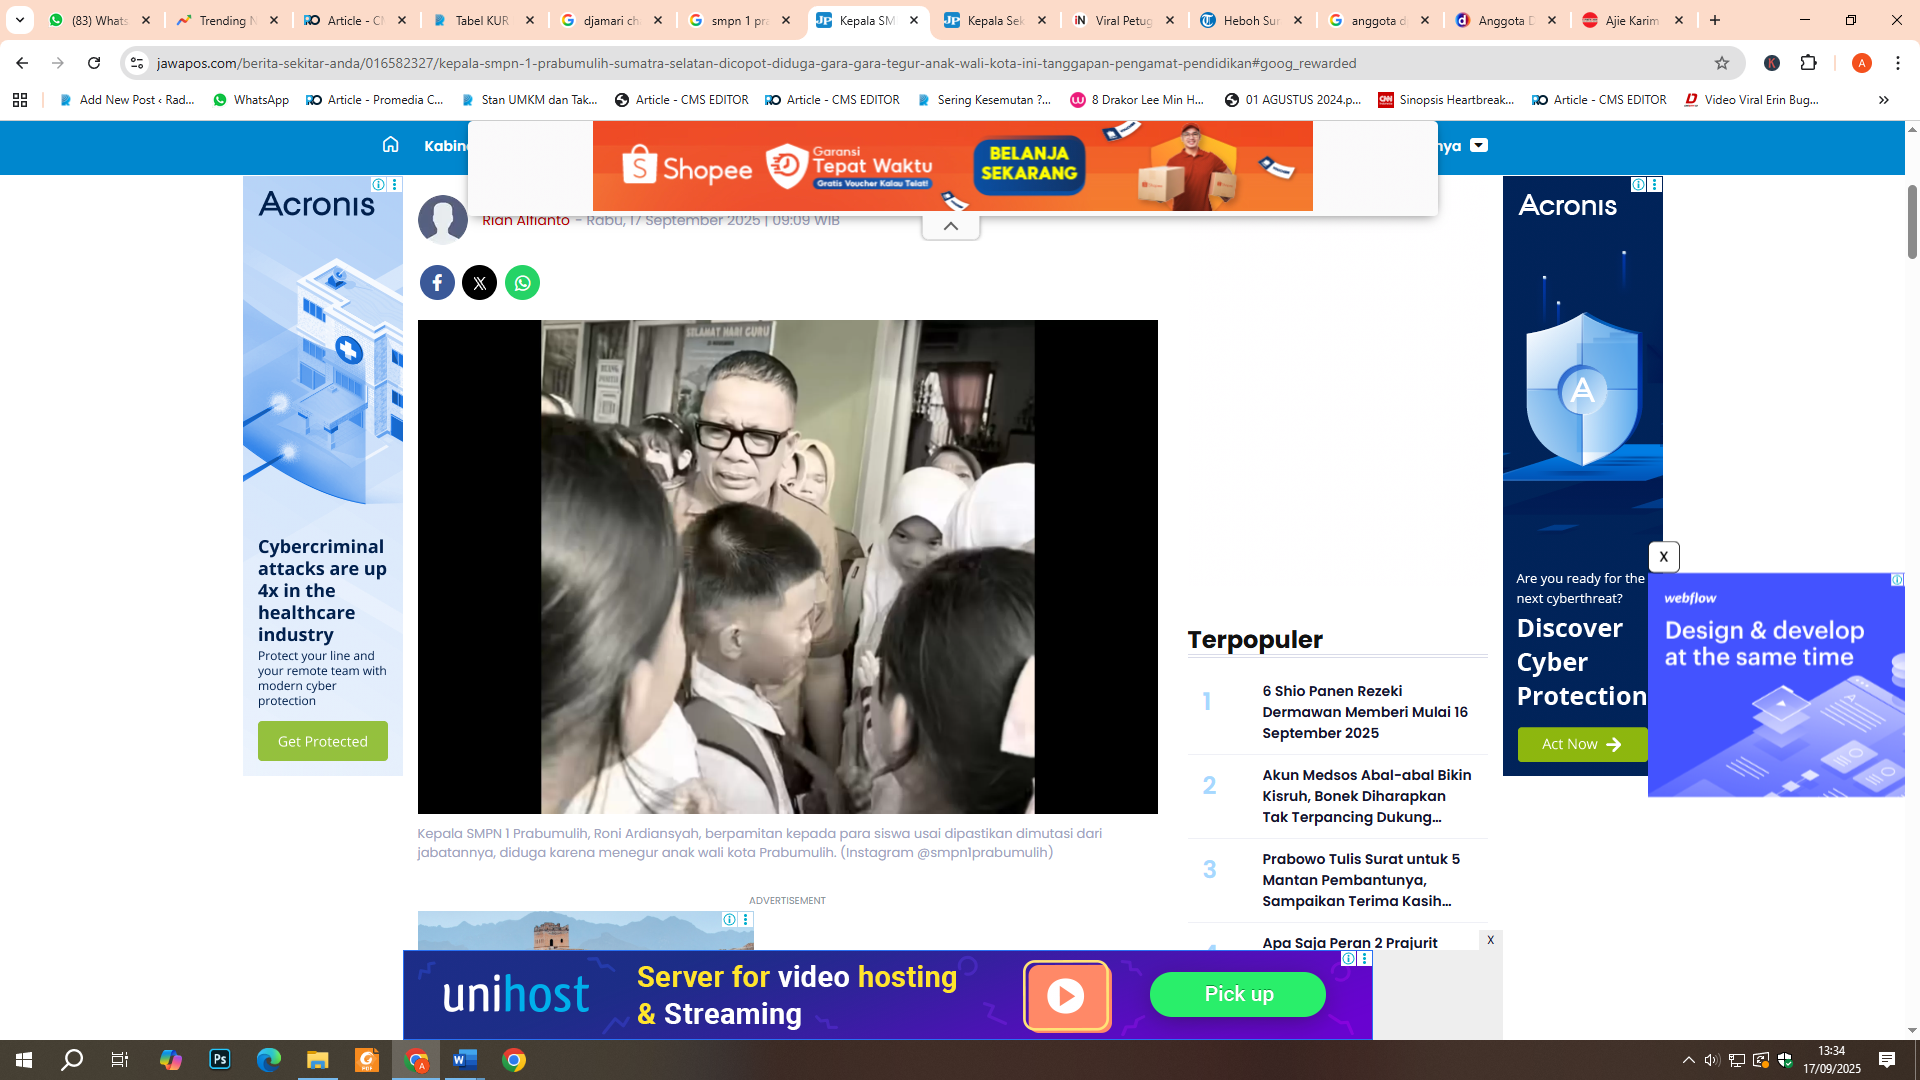Click the article video thumbnail

tap(788, 567)
